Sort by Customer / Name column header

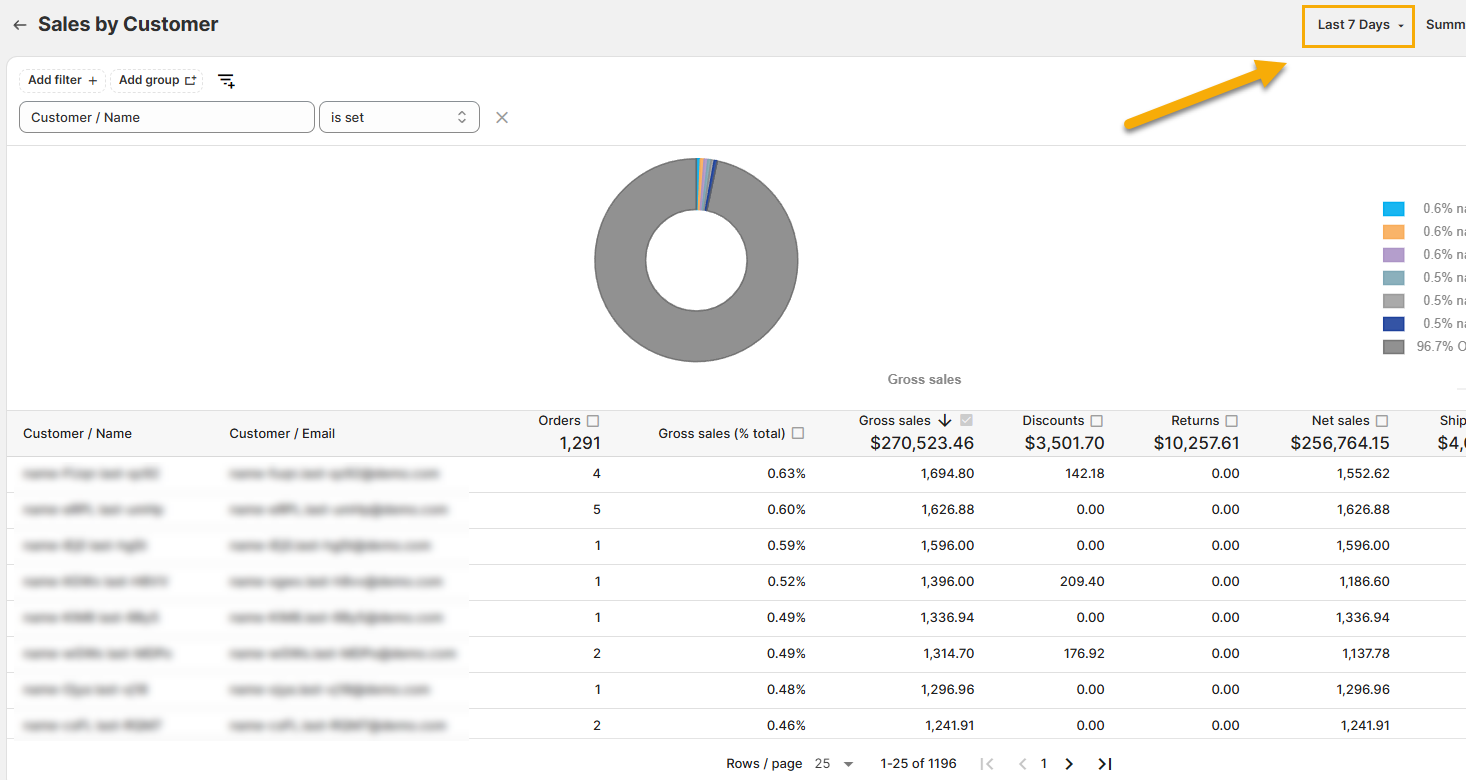point(78,433)
